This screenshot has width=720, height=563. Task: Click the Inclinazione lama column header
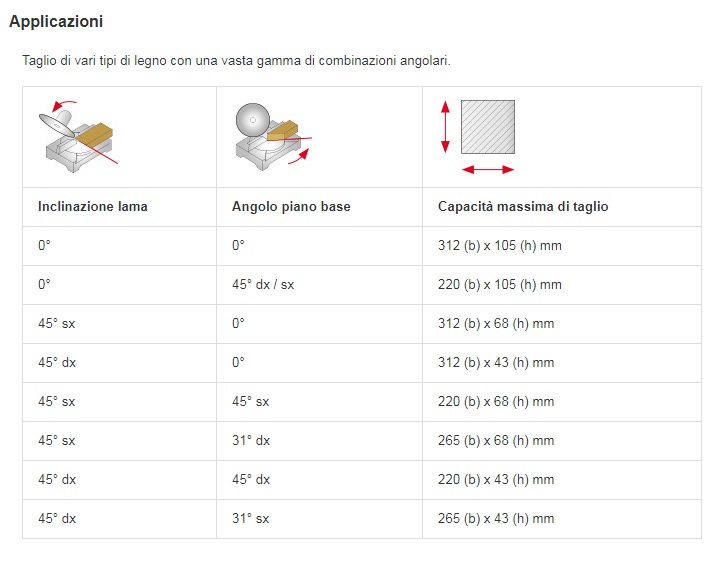pos(93,207)
